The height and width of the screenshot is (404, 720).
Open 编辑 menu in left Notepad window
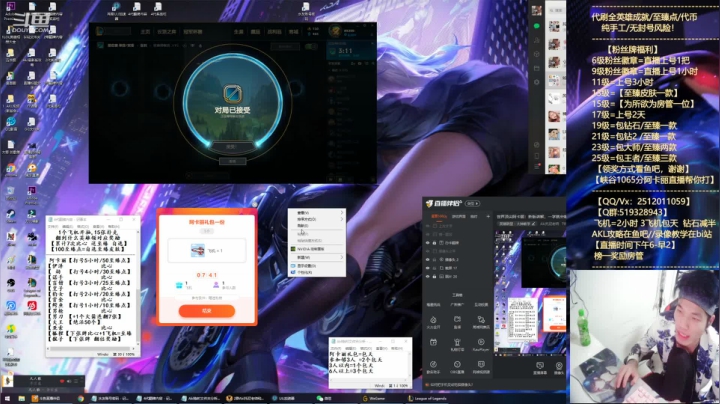(68, 227)
